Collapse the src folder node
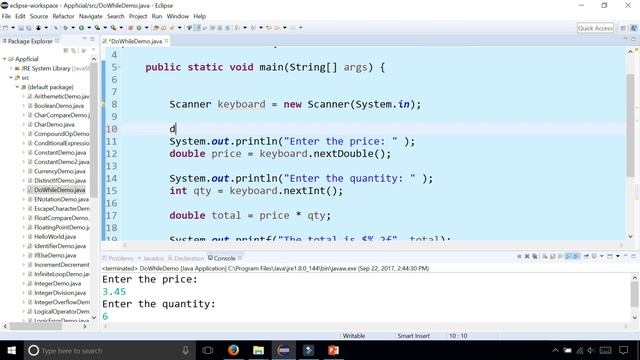Image resolution: width=640 pixels, height=360 pixels. click(11, 78)
